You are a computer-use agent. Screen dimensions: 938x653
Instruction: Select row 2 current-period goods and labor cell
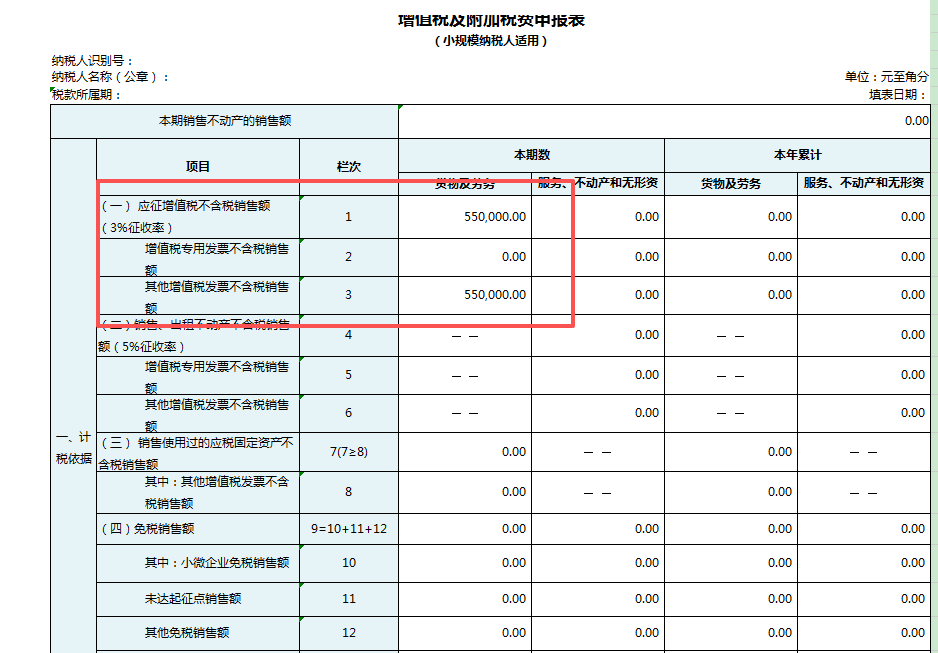click(465, 257)
